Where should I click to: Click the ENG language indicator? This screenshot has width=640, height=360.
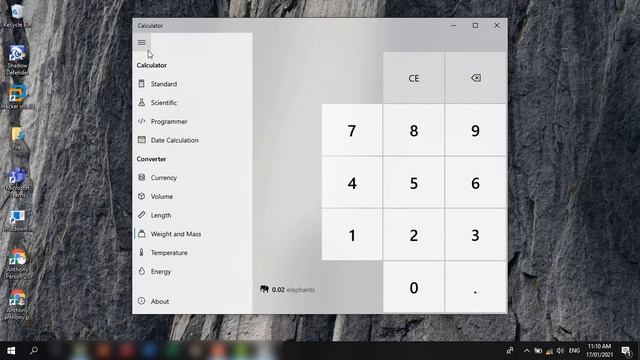tap(574, 351)
